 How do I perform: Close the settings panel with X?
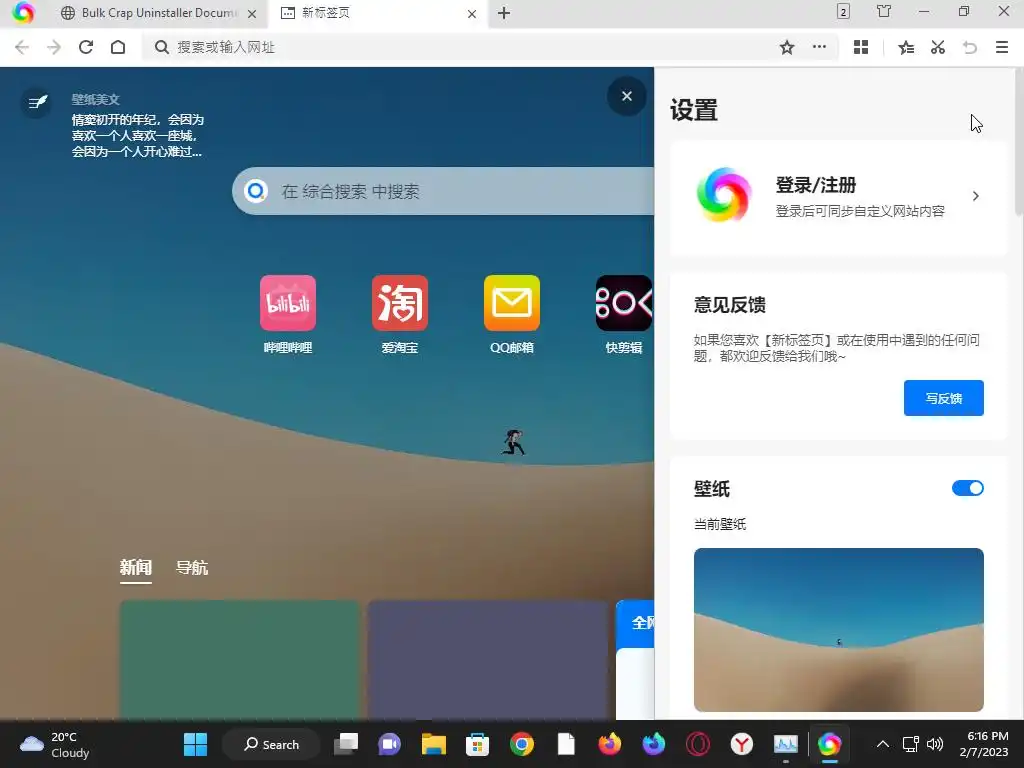pos(627,96)
